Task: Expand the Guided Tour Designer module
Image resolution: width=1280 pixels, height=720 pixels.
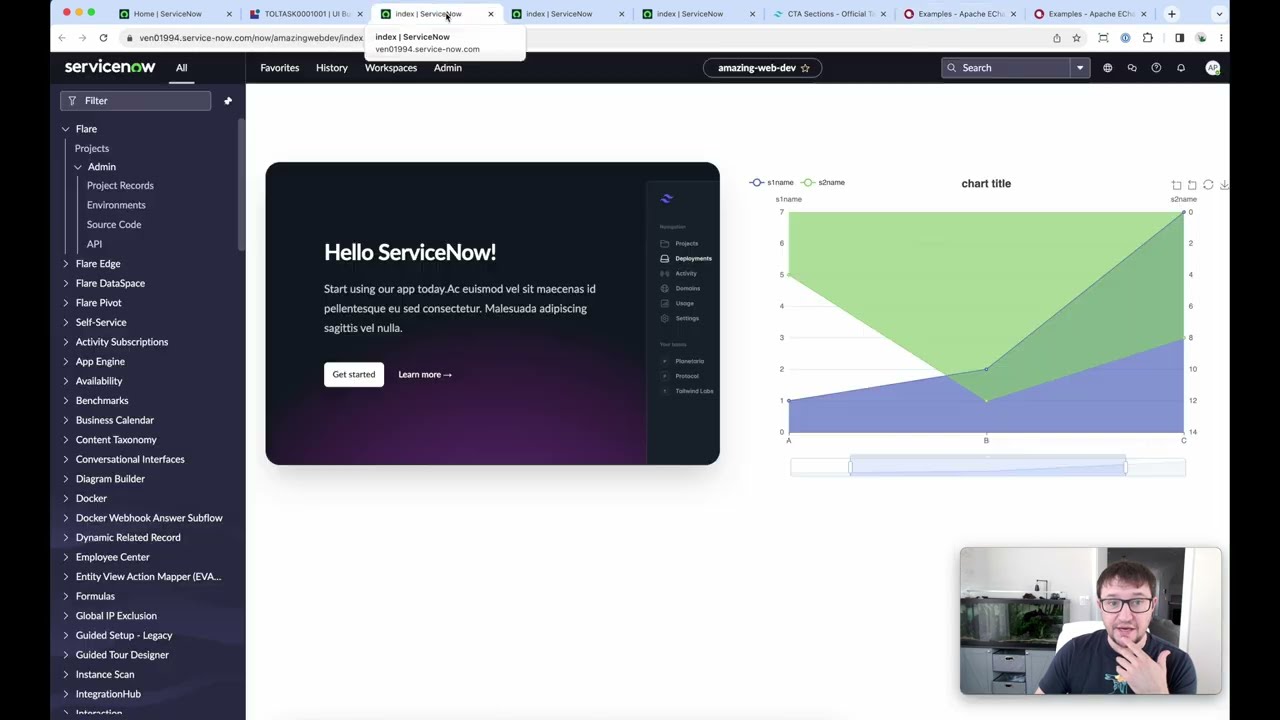Action: pyautogui.click(x=65, y=655)
